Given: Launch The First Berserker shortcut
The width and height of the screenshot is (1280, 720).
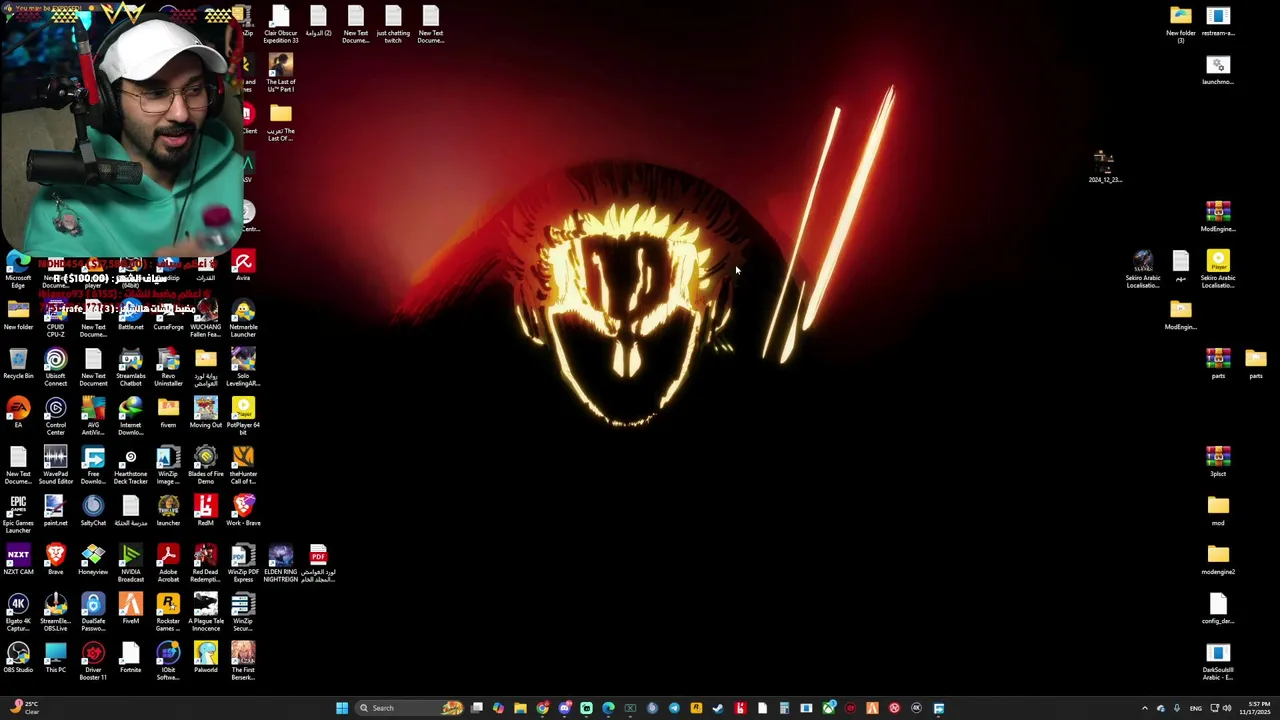Looking at the screenshot, I should click(x=243, y=661).
